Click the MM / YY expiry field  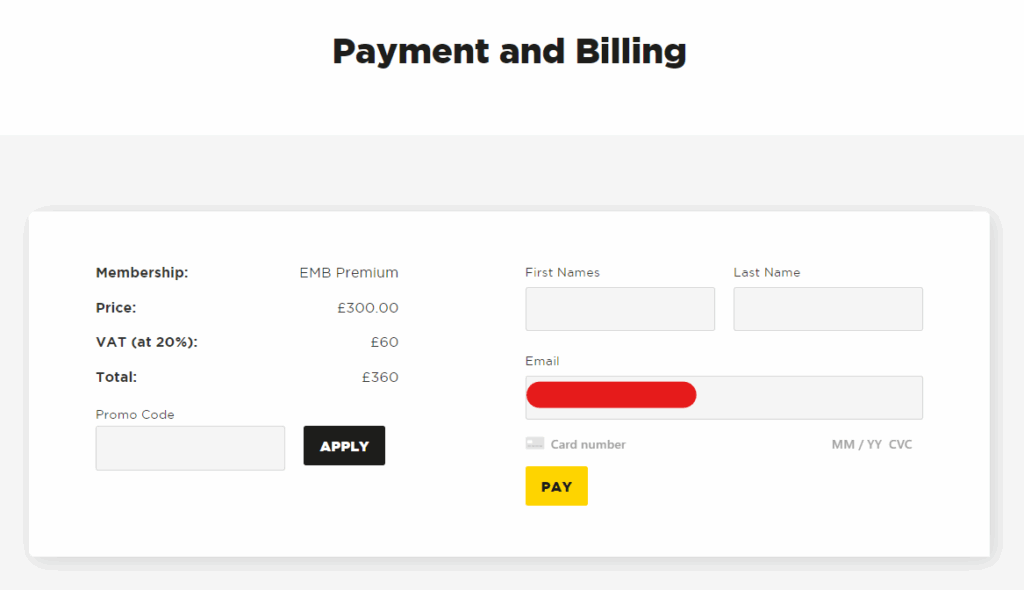(x=856, y=444)
